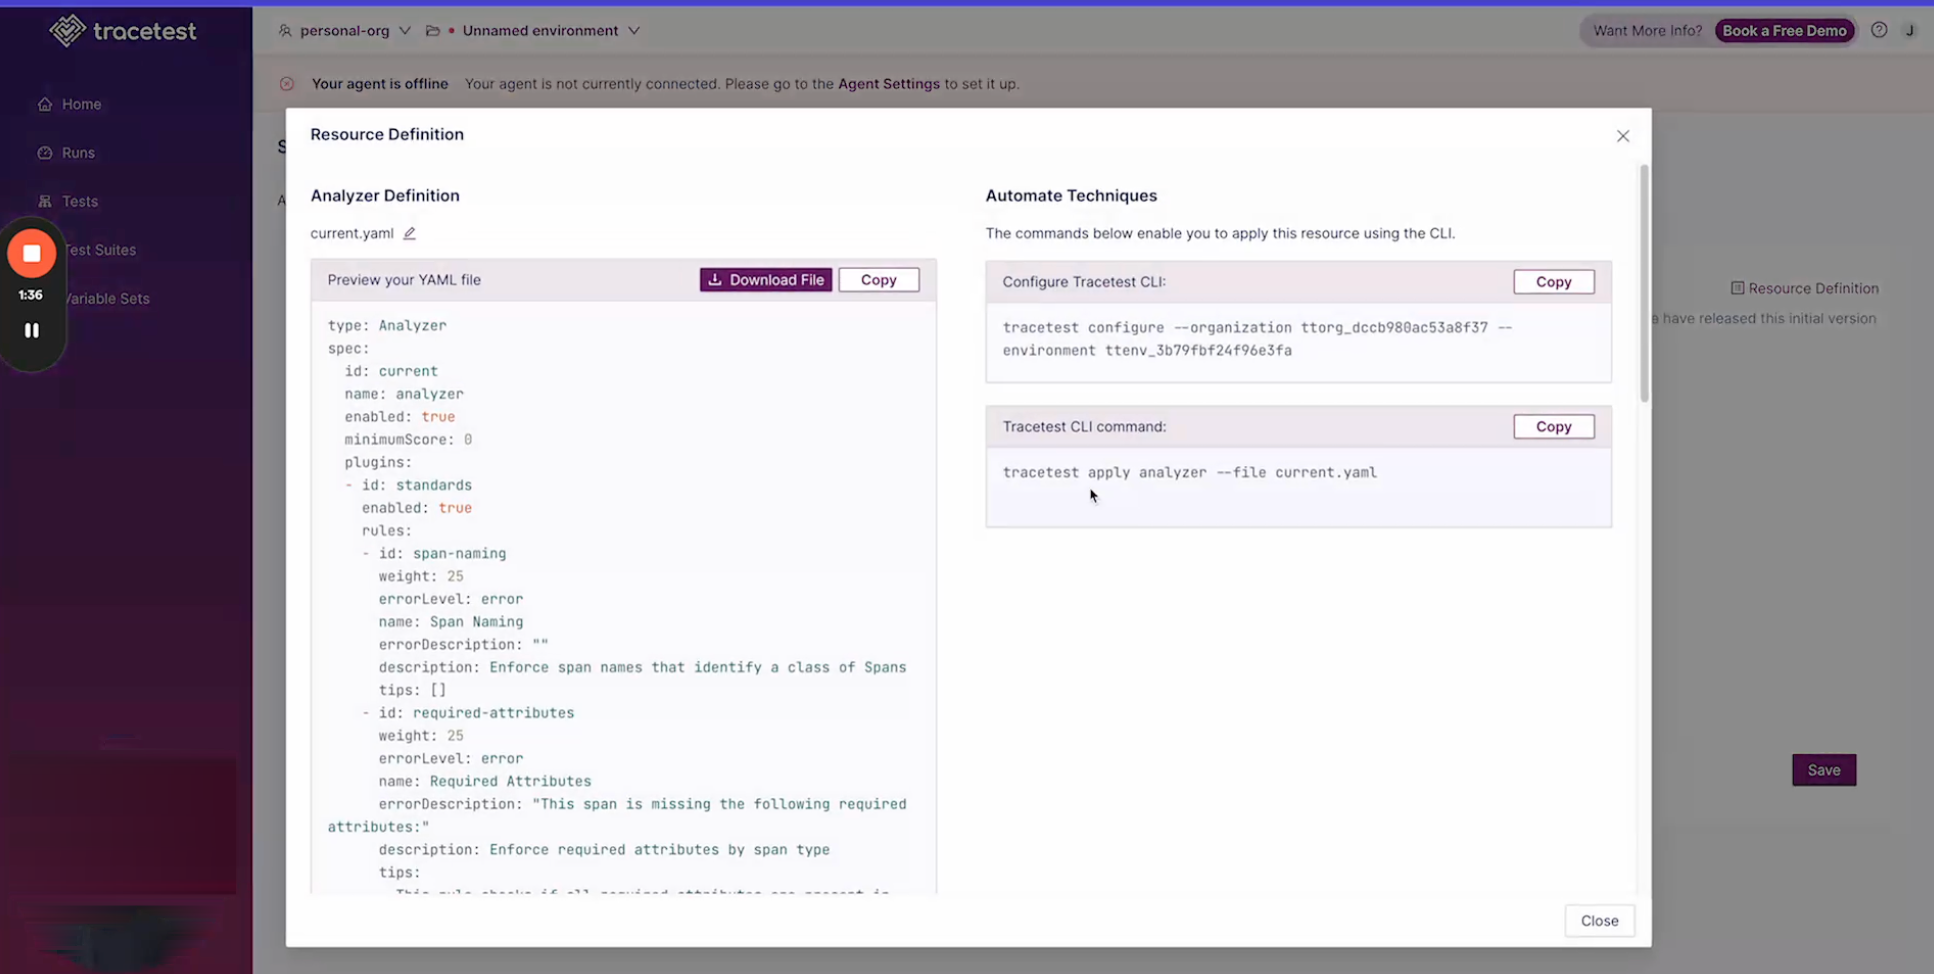Edit the current.yaml file name
Image resolution: width=1934 pixels, height=974 pixels.
(409, 233)
